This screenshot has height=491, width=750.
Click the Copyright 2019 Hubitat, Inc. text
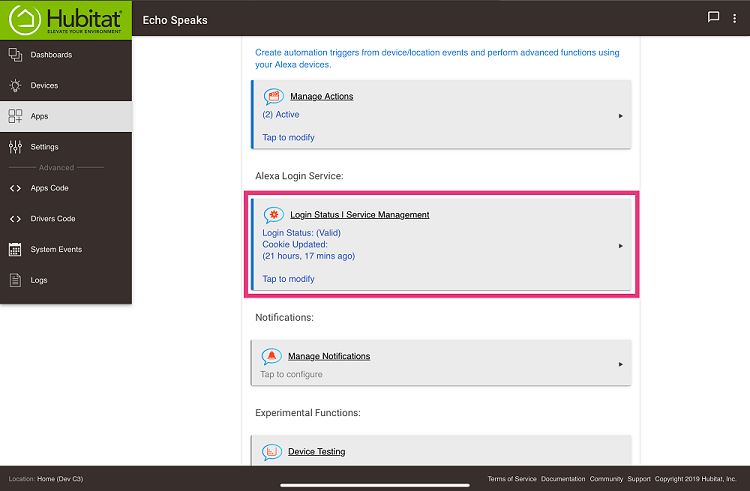695,479
